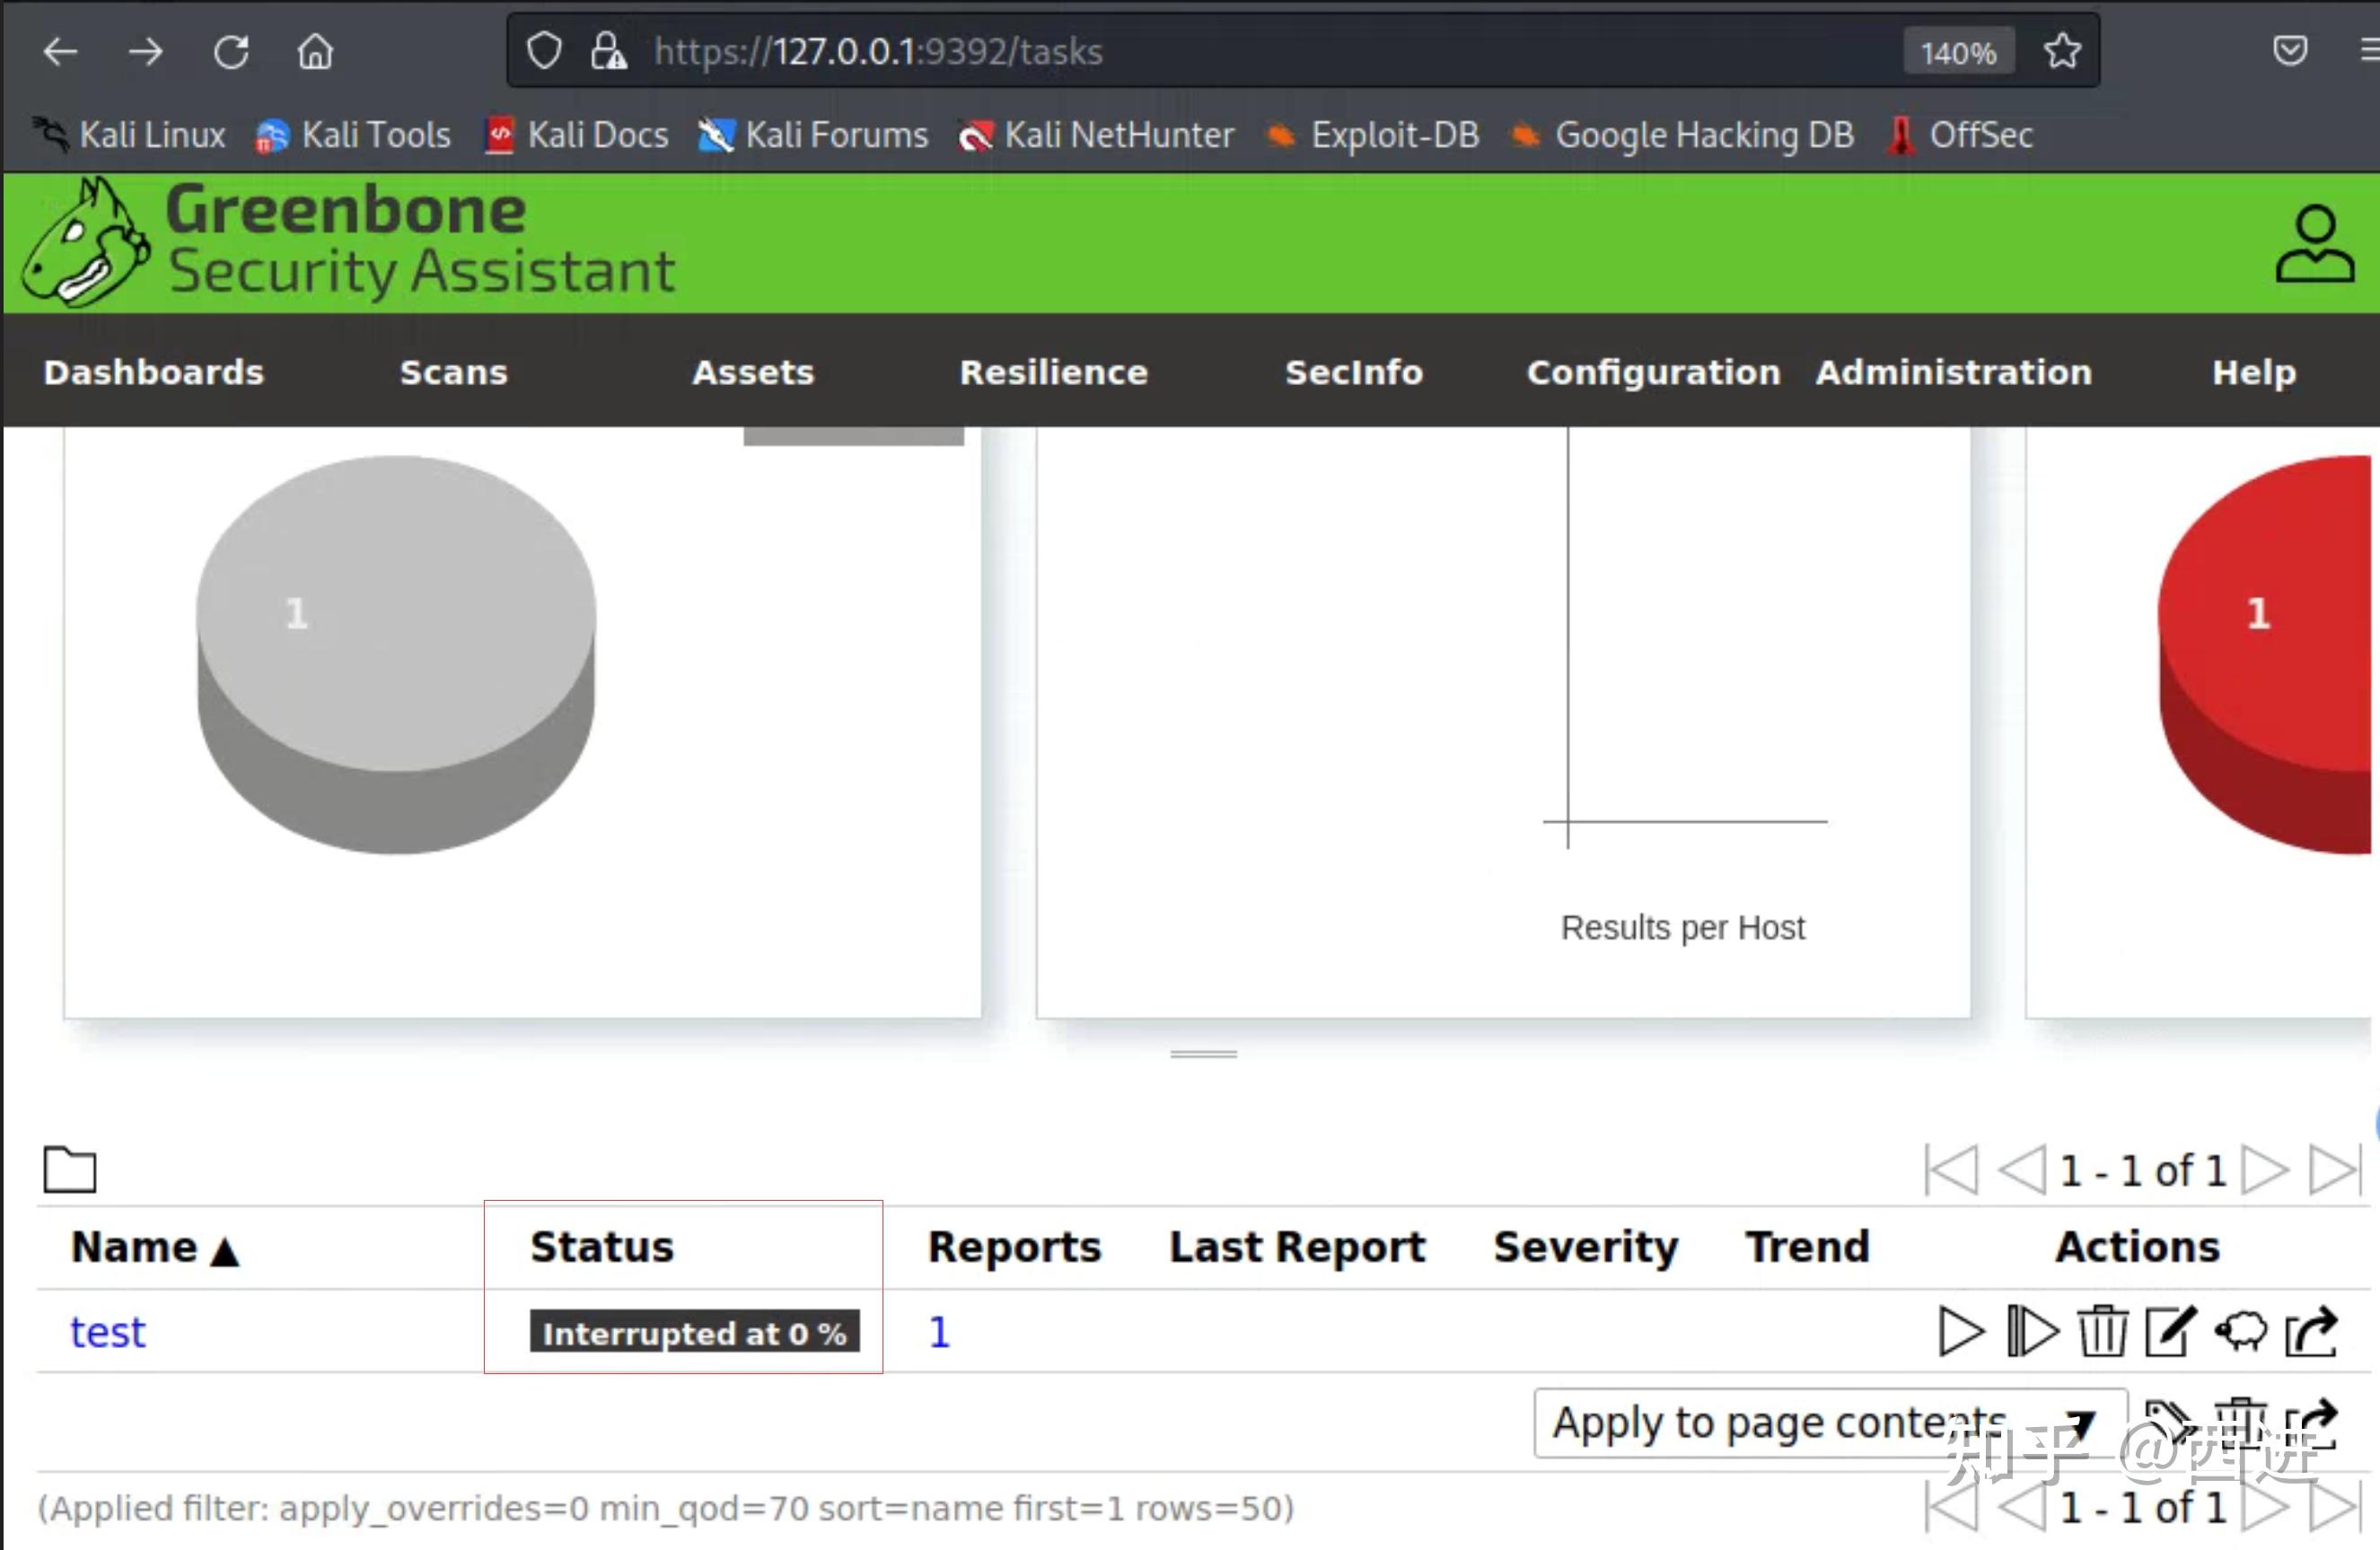Click the folder icon above task table
The image size is (2380, 1550).
[70, 1169]
